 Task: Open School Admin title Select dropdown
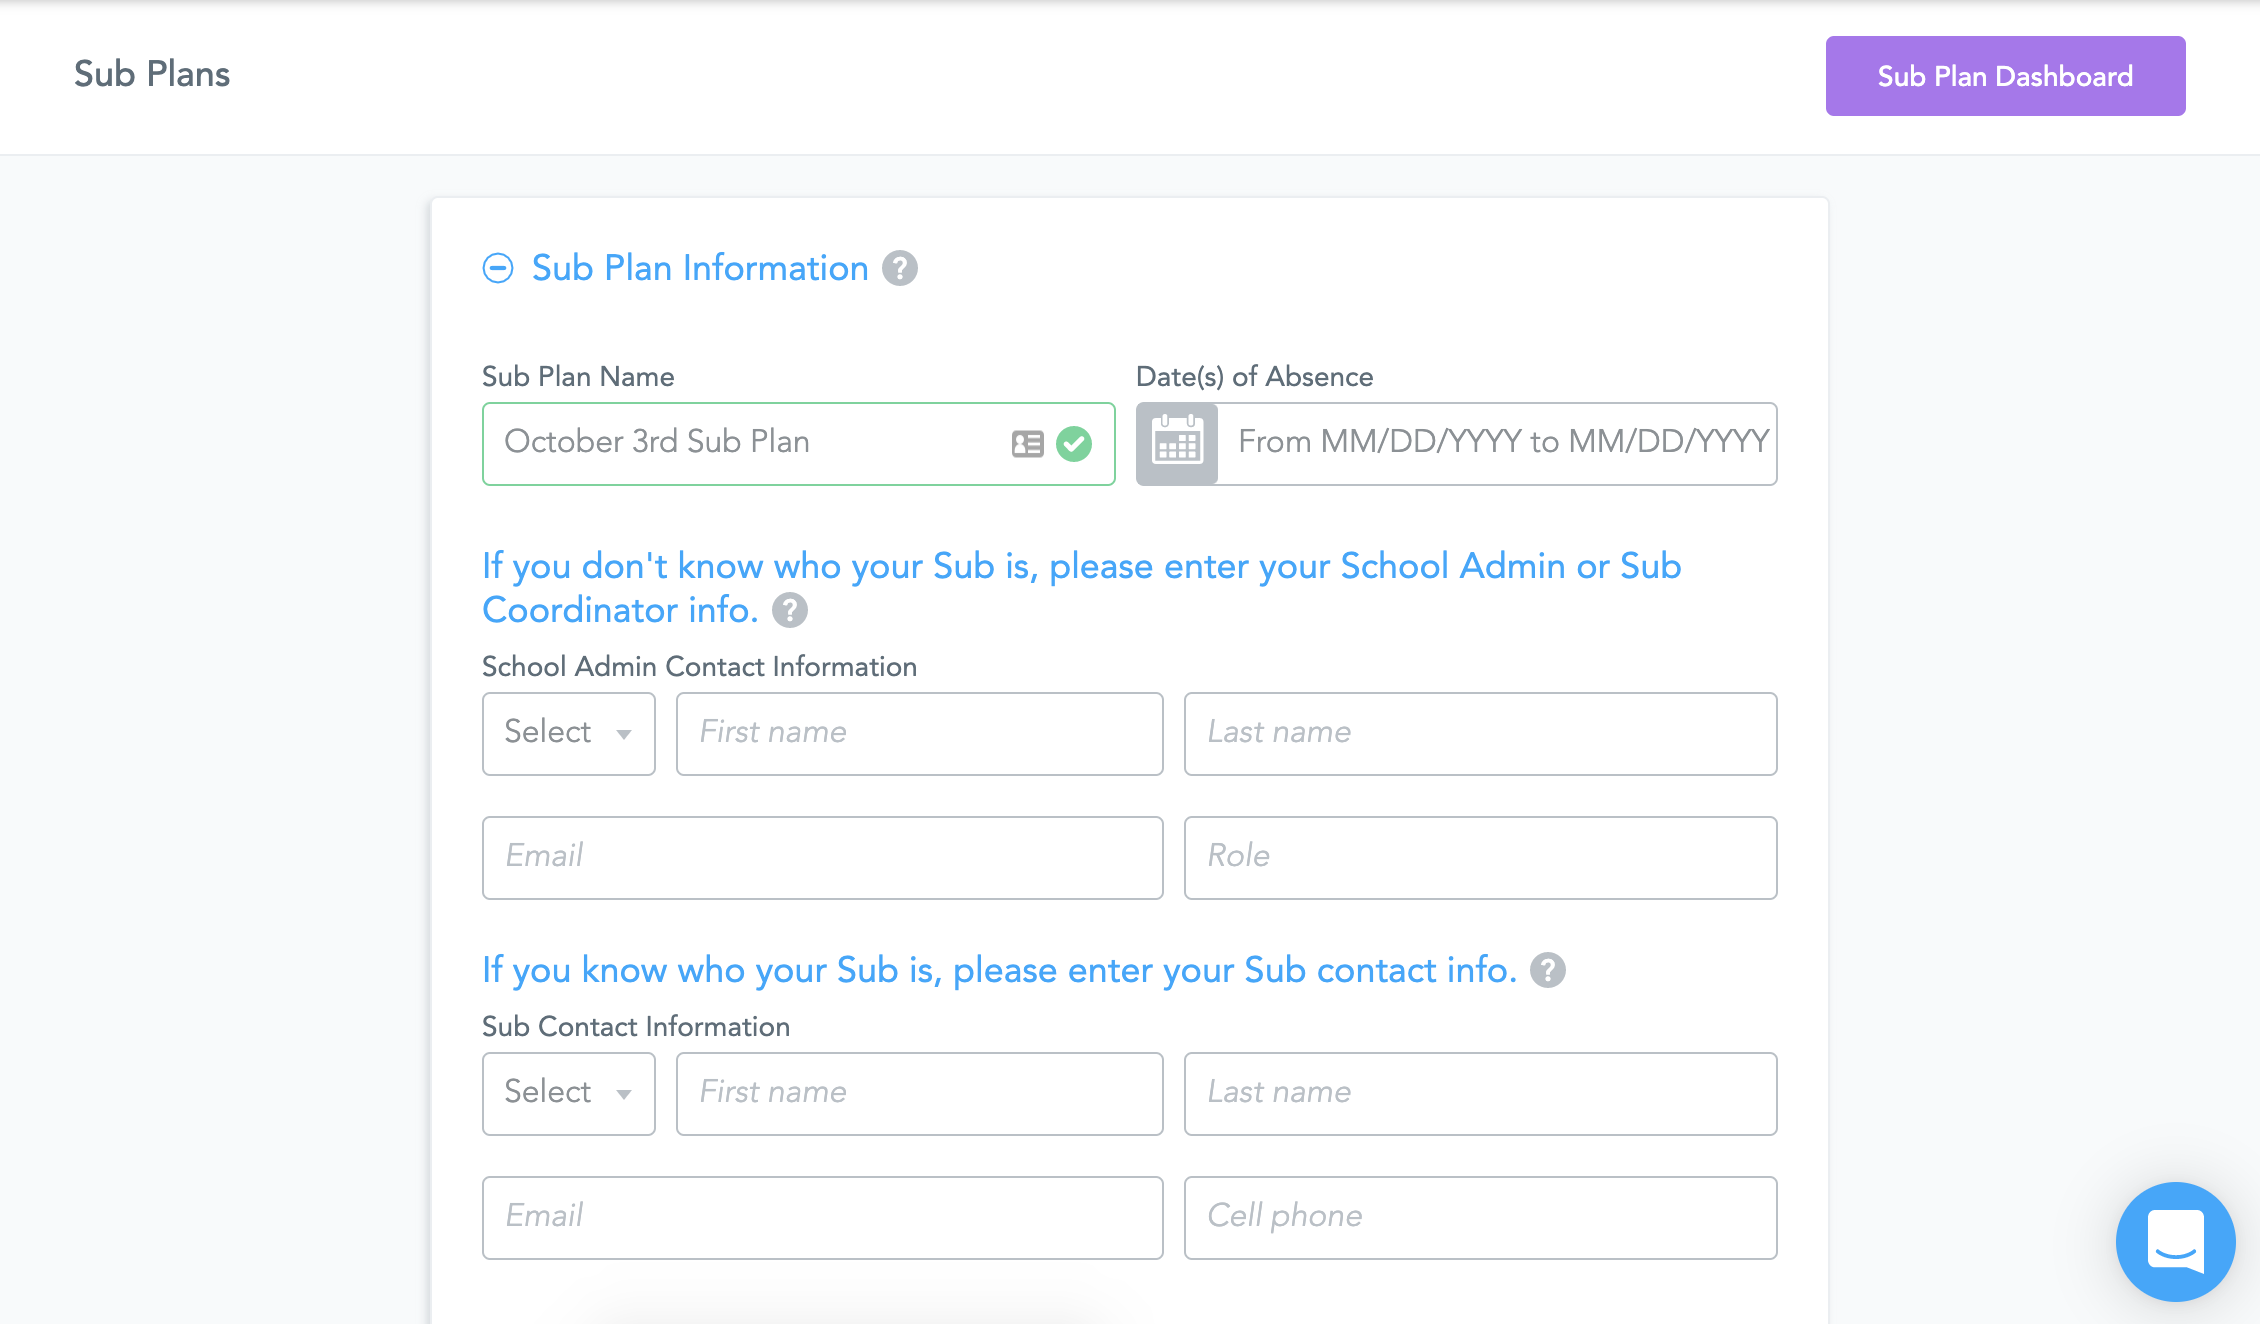[568, 733]
